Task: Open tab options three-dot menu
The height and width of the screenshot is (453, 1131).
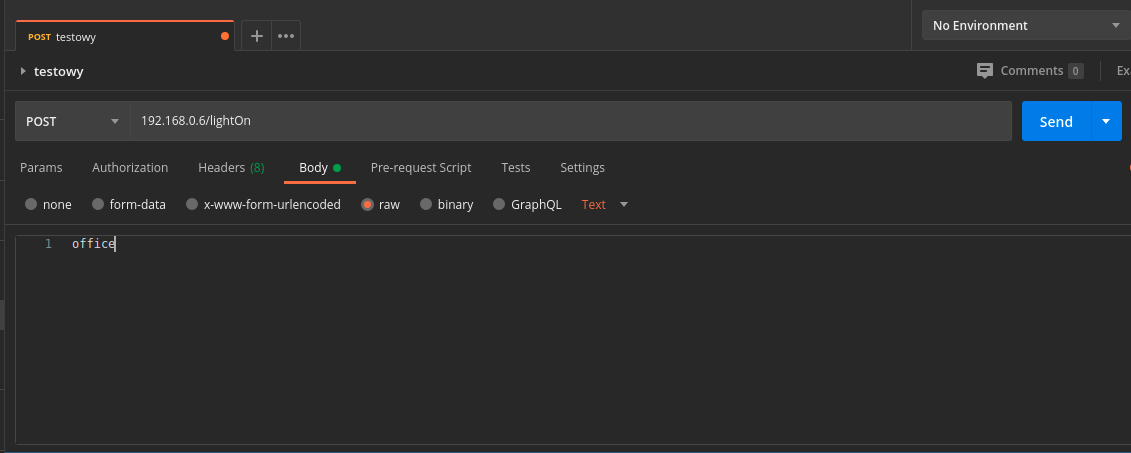Action: 286,36
